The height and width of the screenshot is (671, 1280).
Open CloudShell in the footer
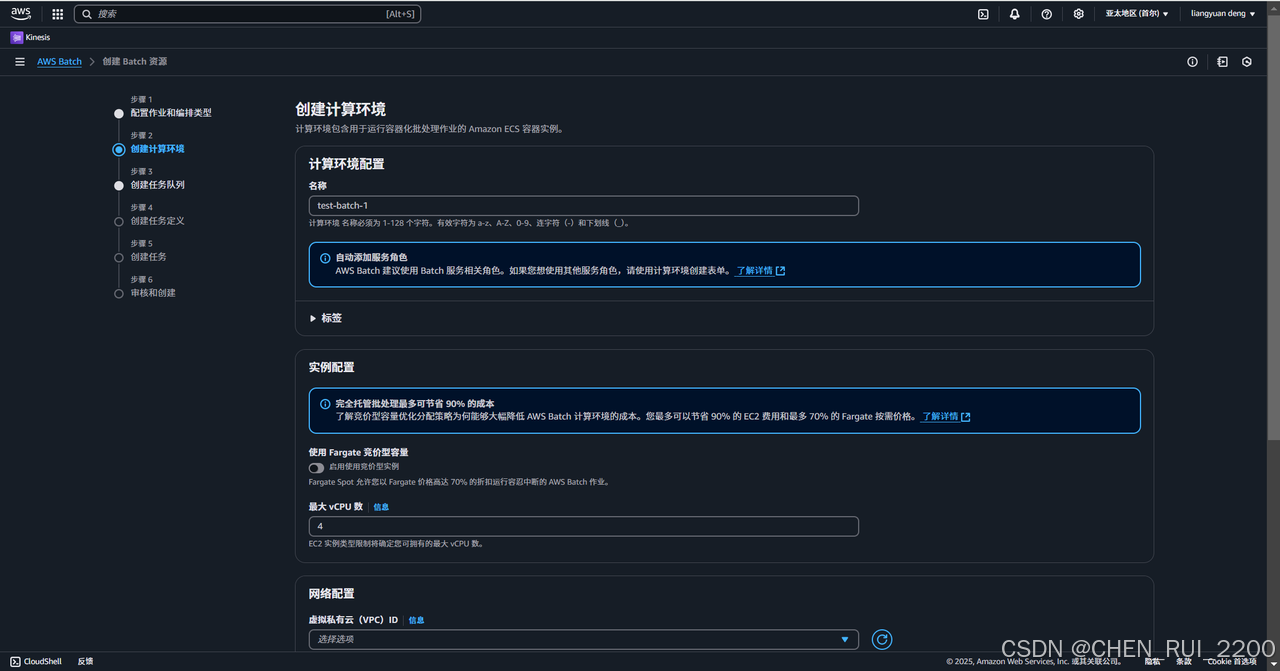click(x=36, y=662)
